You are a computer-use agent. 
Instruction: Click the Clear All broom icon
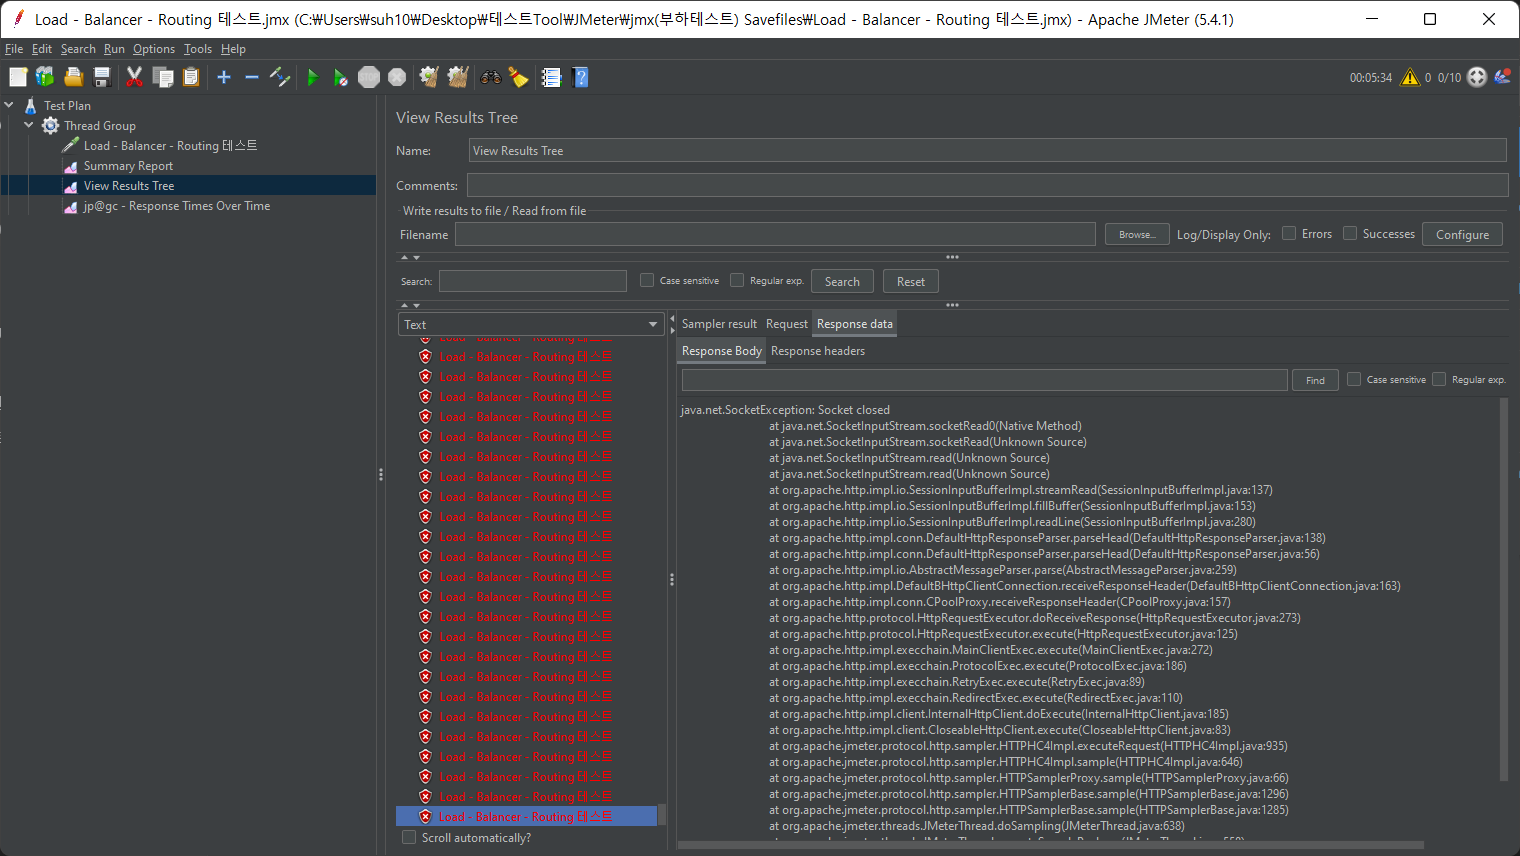[x=458, y=78]
